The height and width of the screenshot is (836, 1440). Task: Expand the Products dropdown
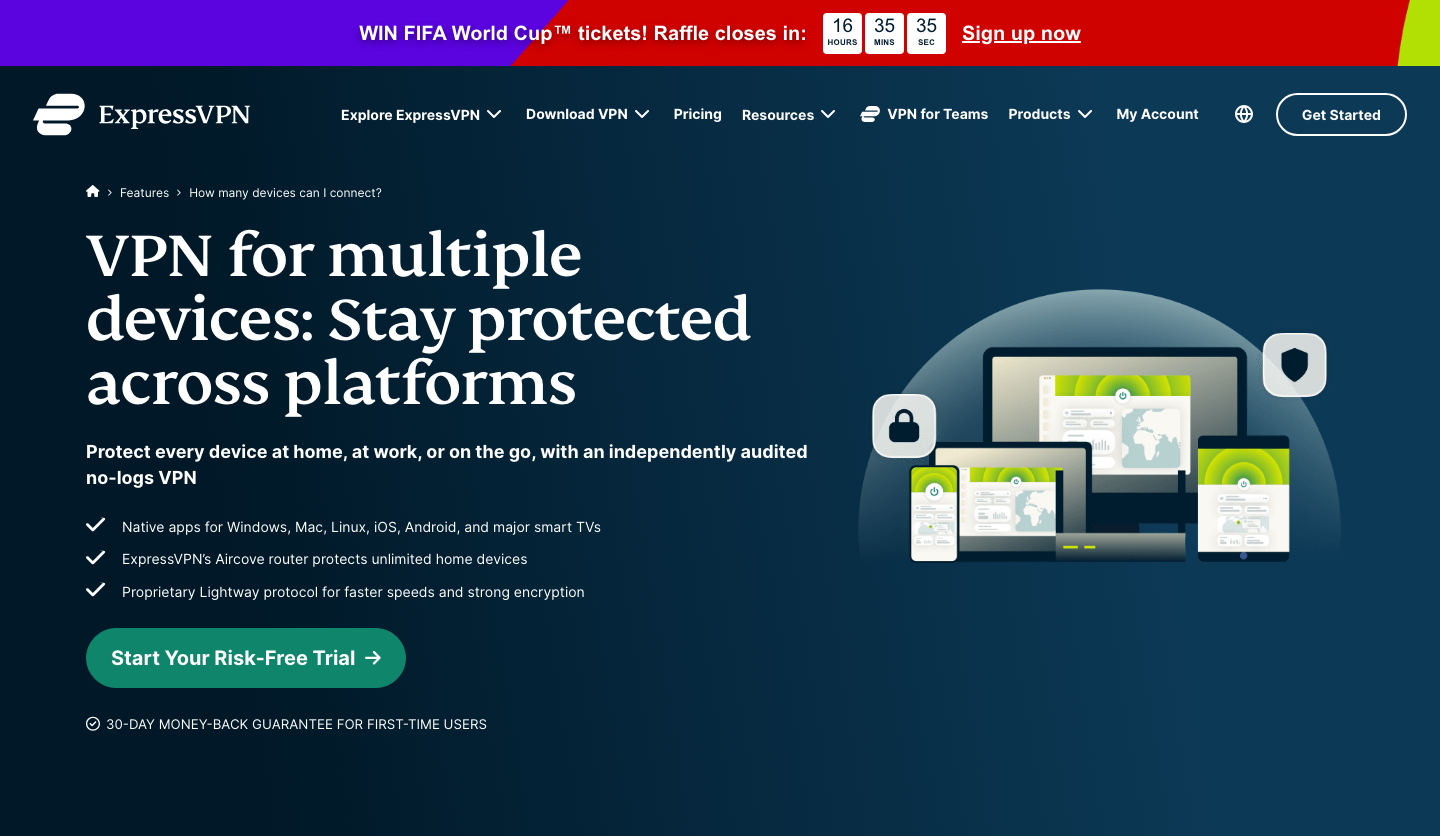pos(1050,114)
